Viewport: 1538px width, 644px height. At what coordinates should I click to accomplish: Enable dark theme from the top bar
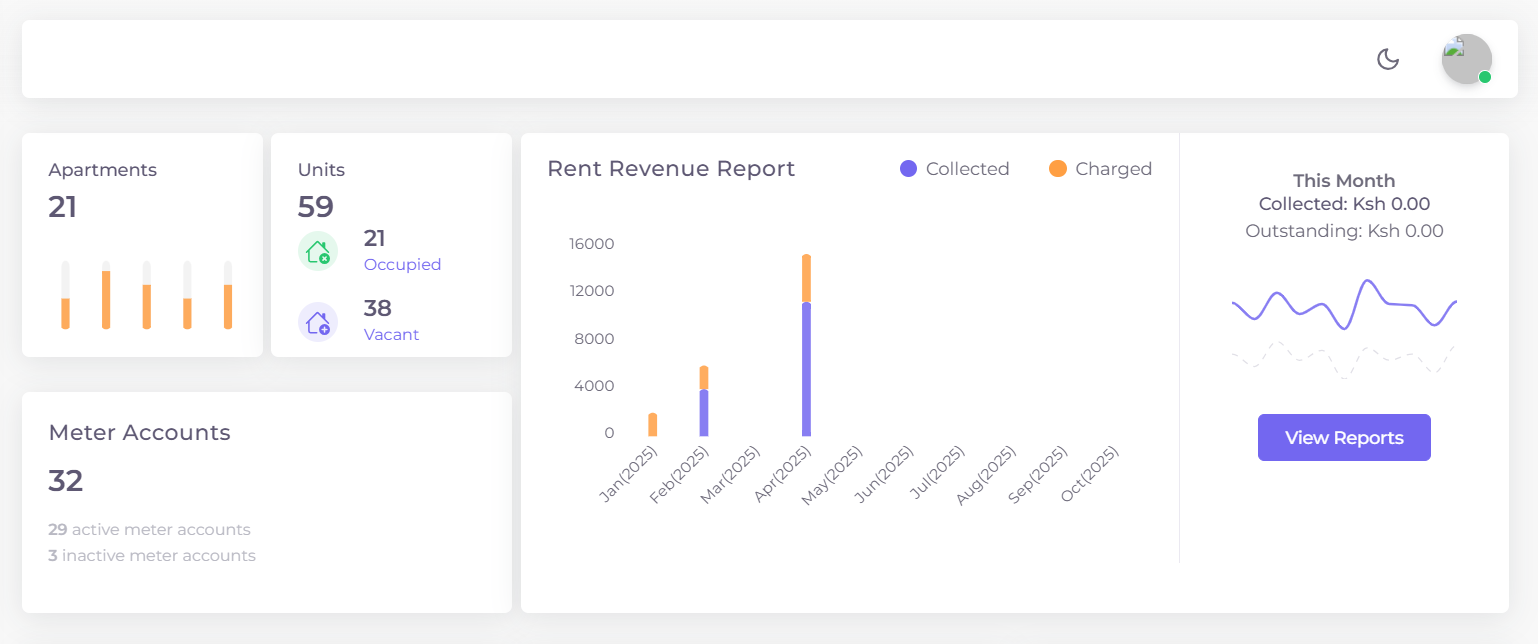pyautogui.click(x=1388, y=59)
